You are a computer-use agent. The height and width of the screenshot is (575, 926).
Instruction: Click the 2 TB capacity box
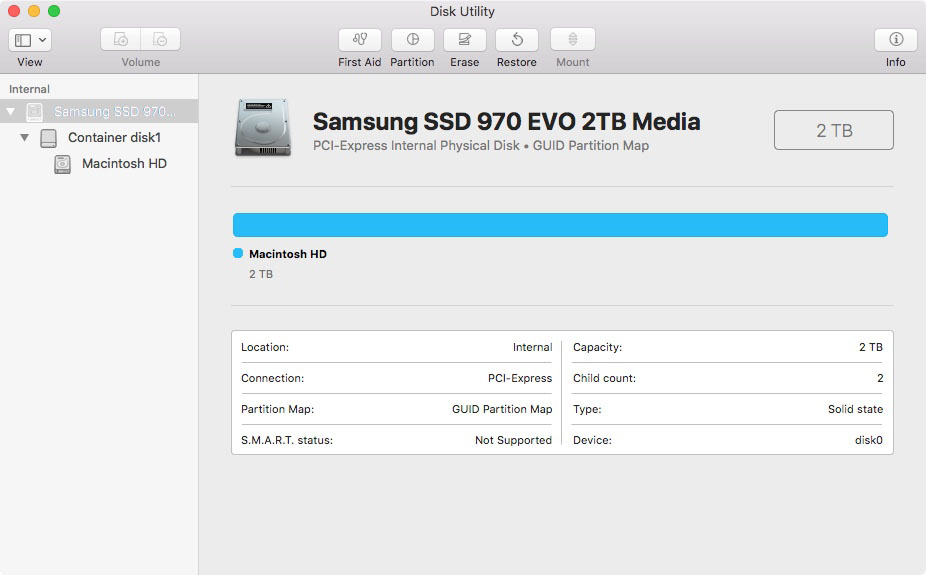(x=833, y=130)
